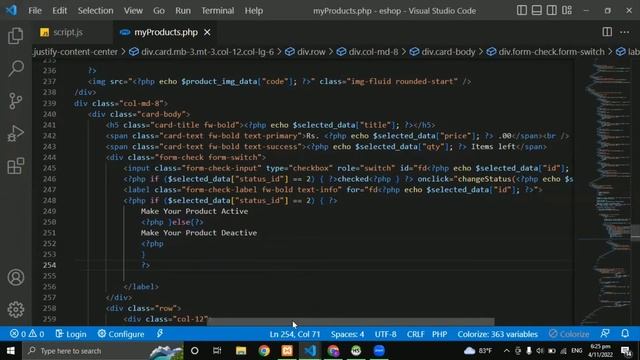Screen dimensions: 640x360
Task: Expand the justify-content-center breadcrumb
Action: click(76, 52)
